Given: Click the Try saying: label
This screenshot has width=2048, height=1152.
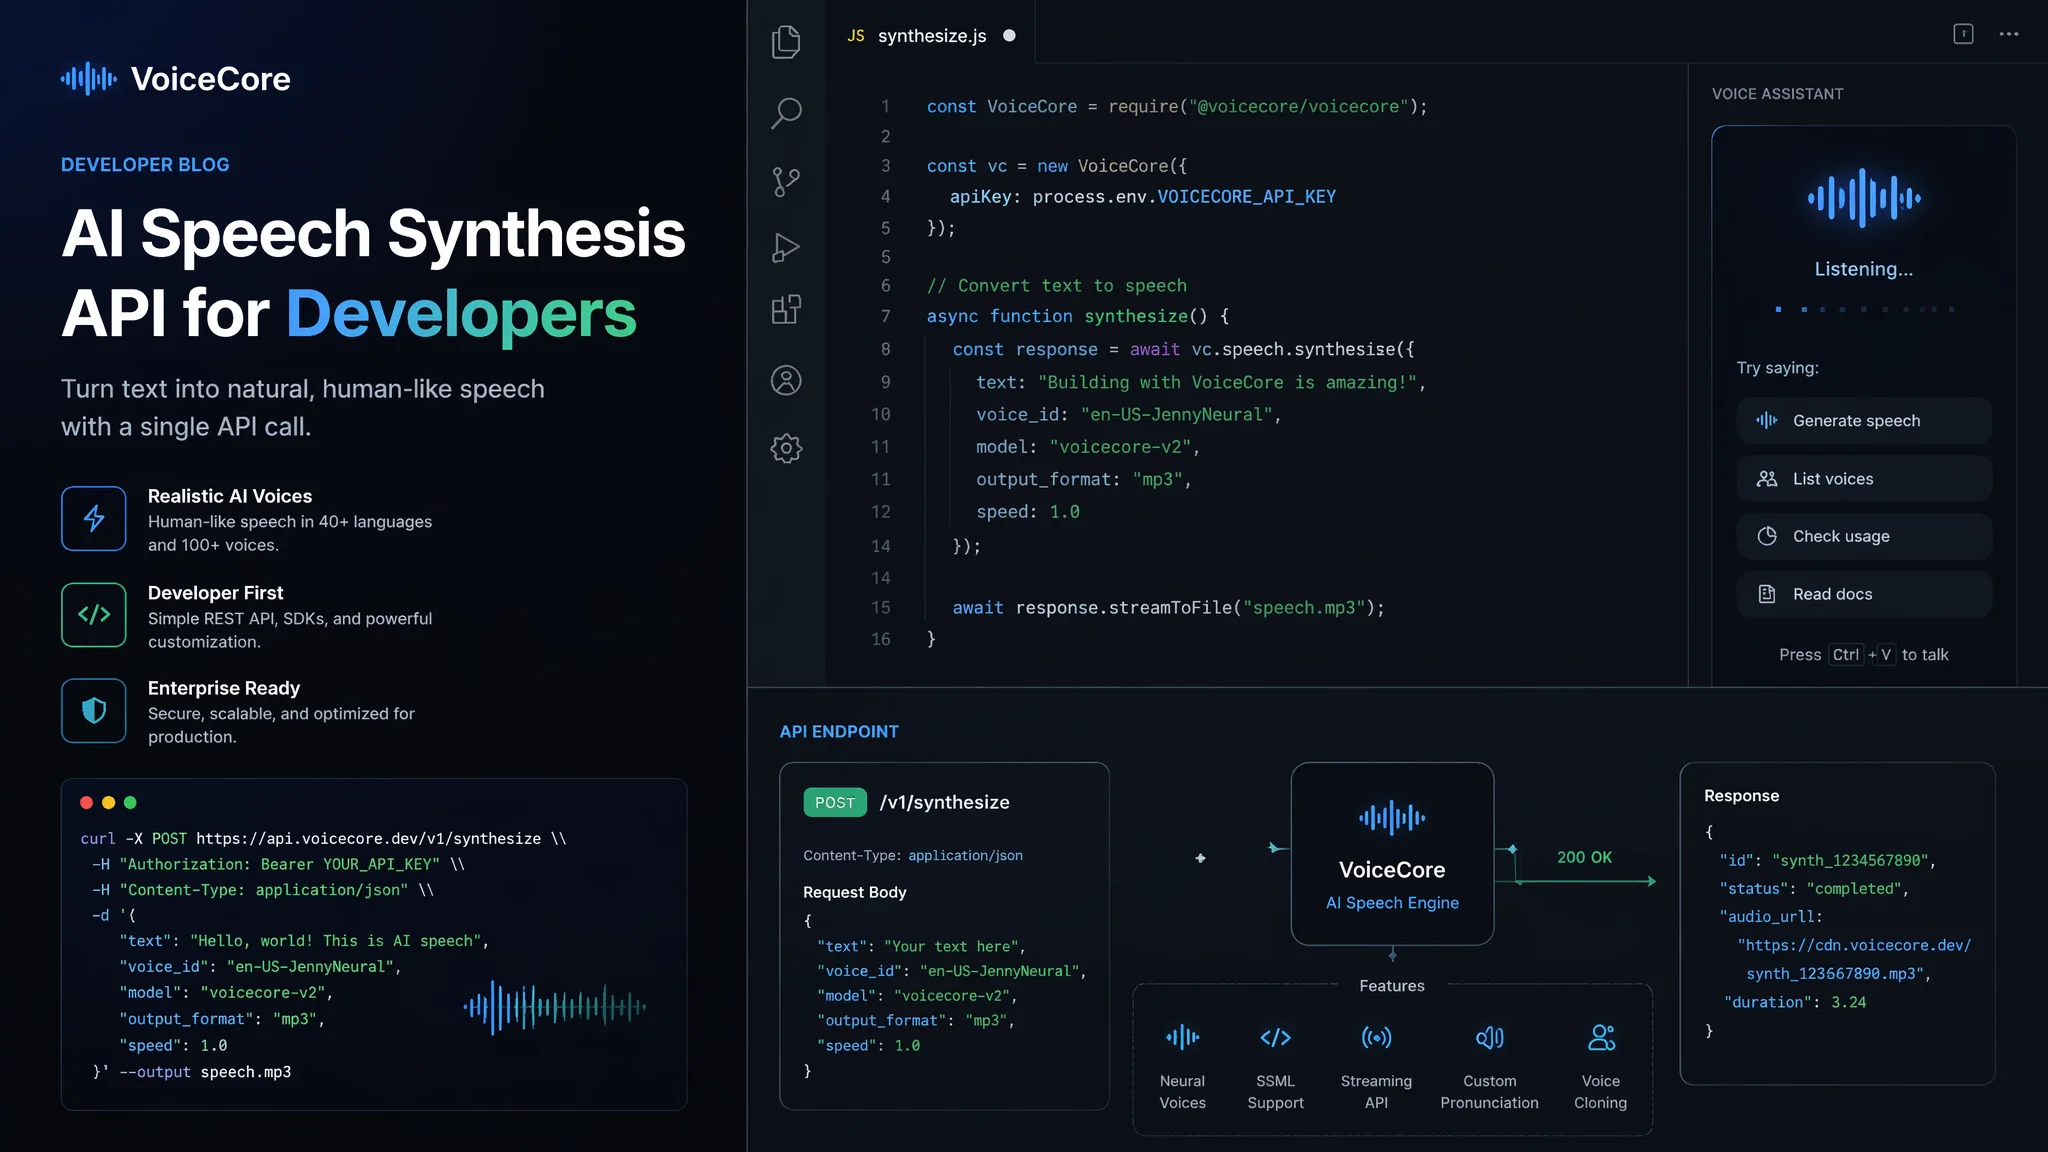Looking at the screenshot, I should coord(1777,368).
